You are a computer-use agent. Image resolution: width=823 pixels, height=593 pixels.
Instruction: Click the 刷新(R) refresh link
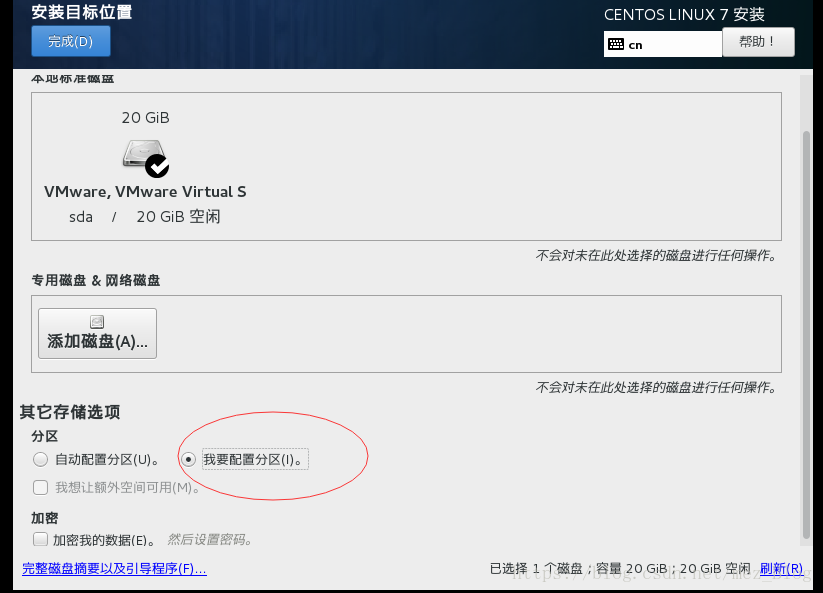pos(783,567)
